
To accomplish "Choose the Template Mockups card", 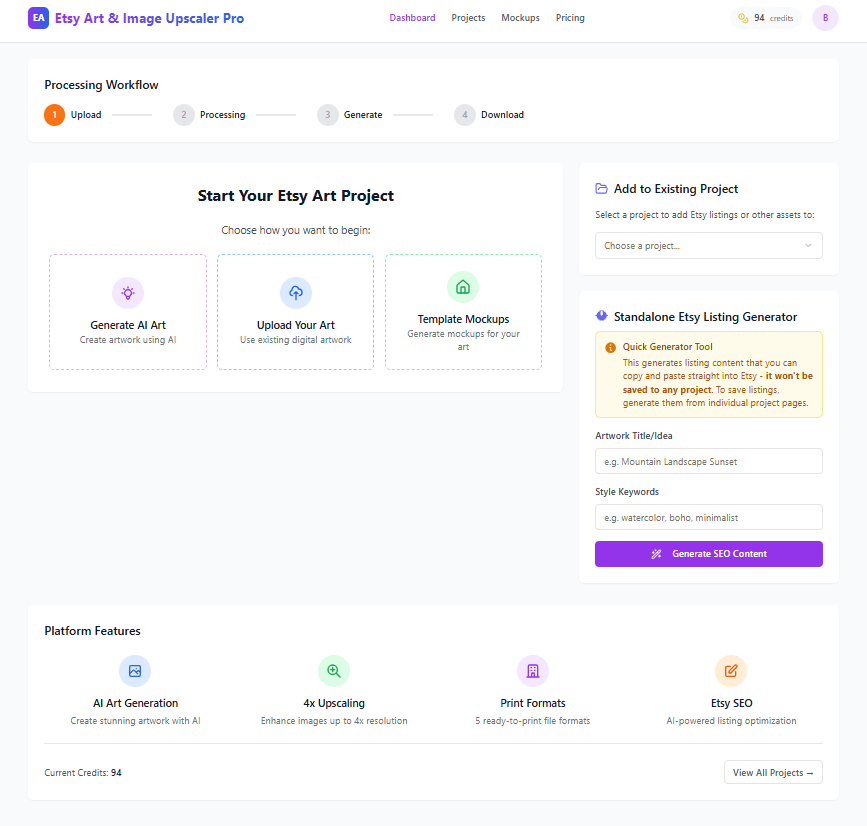I will pos(463,312).
